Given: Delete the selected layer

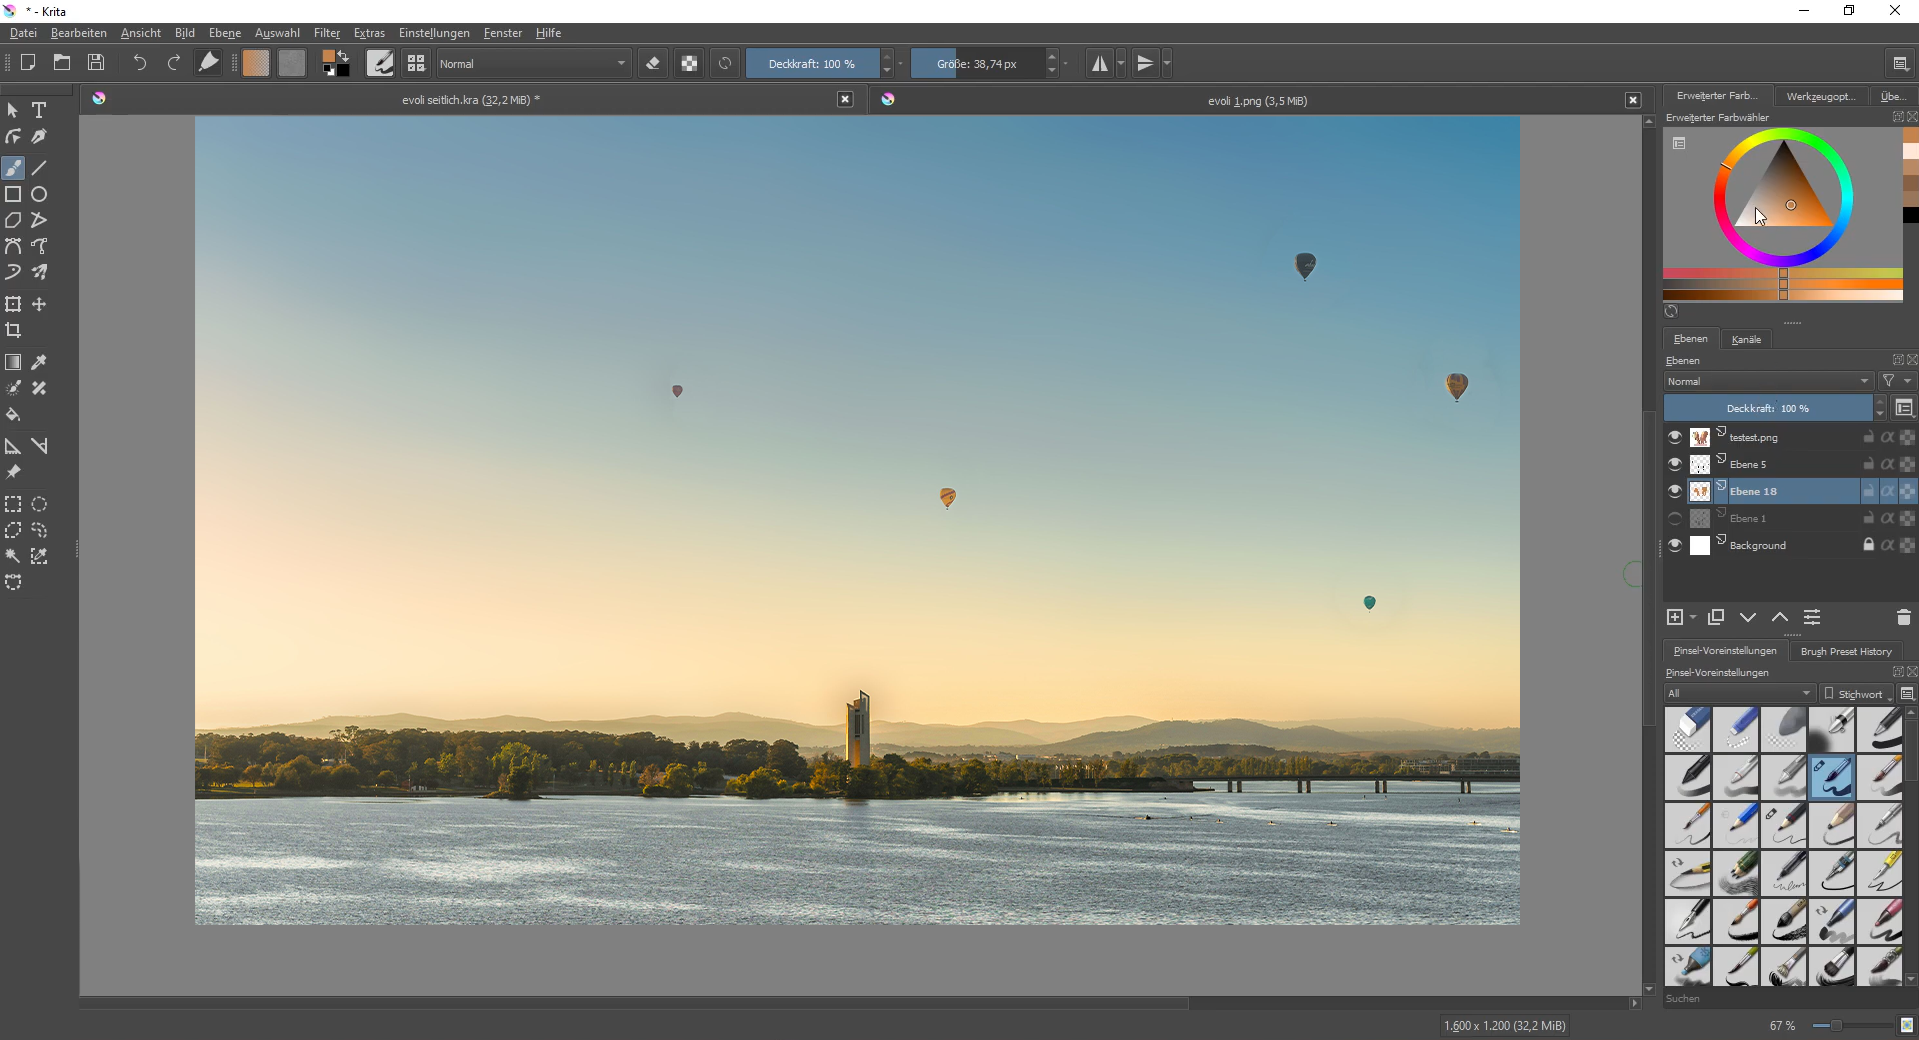Looking at the screenshot, I should coord(1903,618).
